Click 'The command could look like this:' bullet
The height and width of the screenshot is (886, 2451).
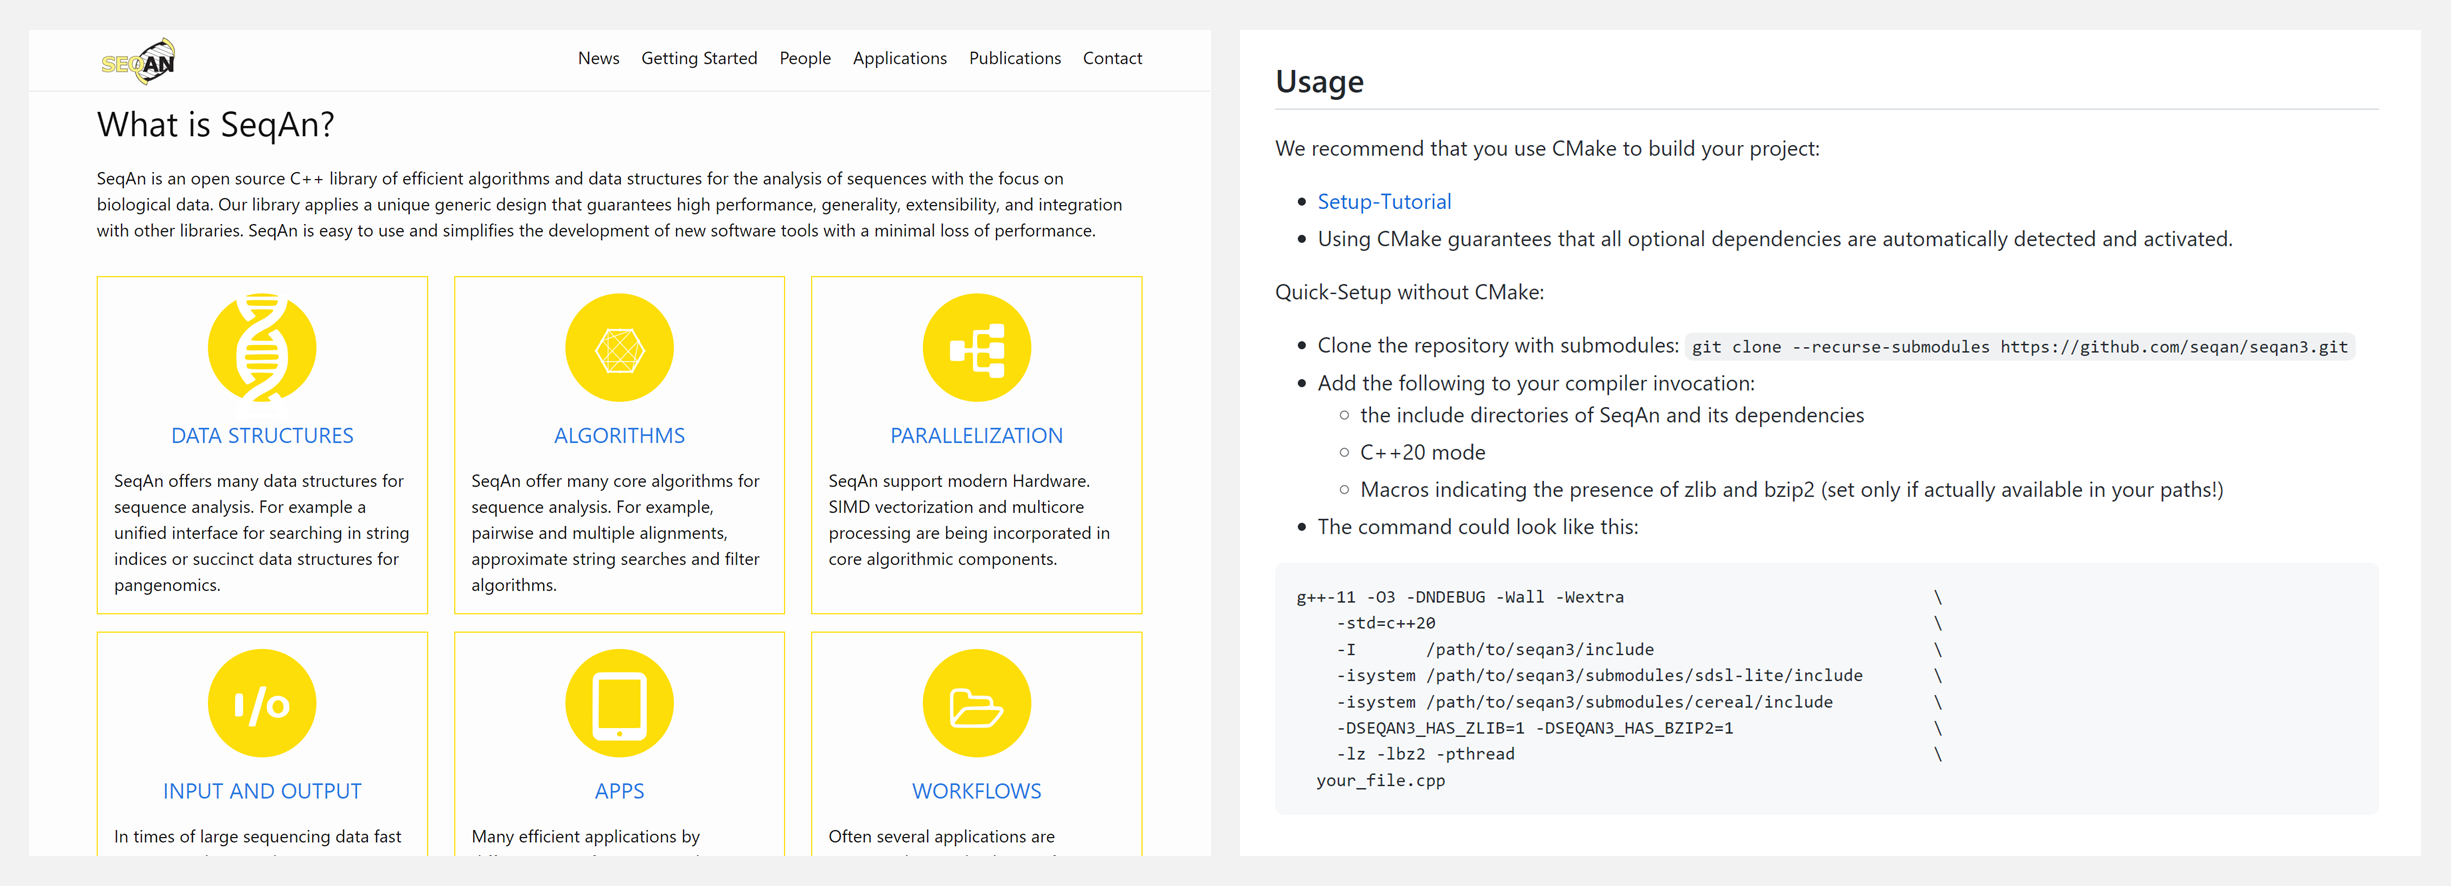pyautogui.click(x=1477, y=527)
